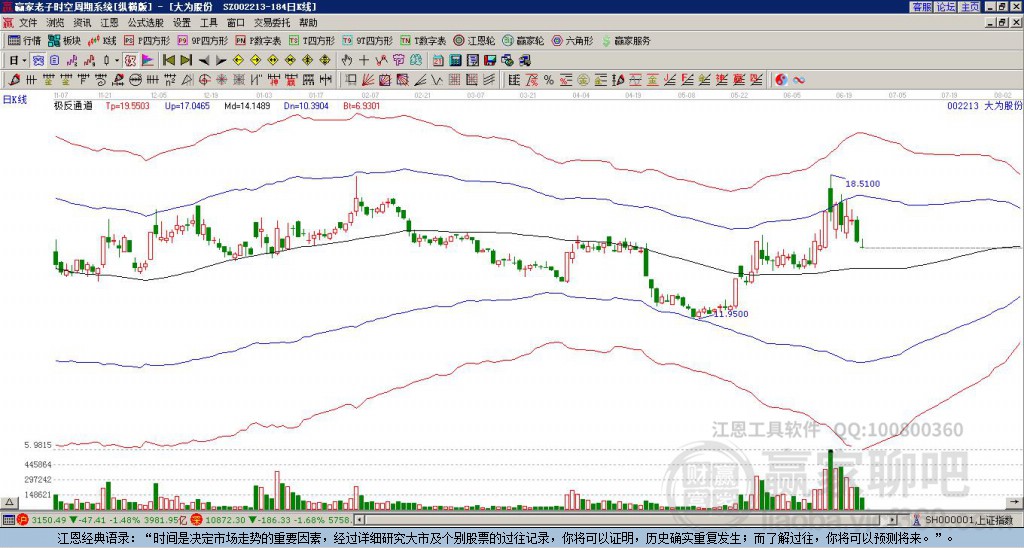Click the infinity loop icon

(x=798, y=80)
